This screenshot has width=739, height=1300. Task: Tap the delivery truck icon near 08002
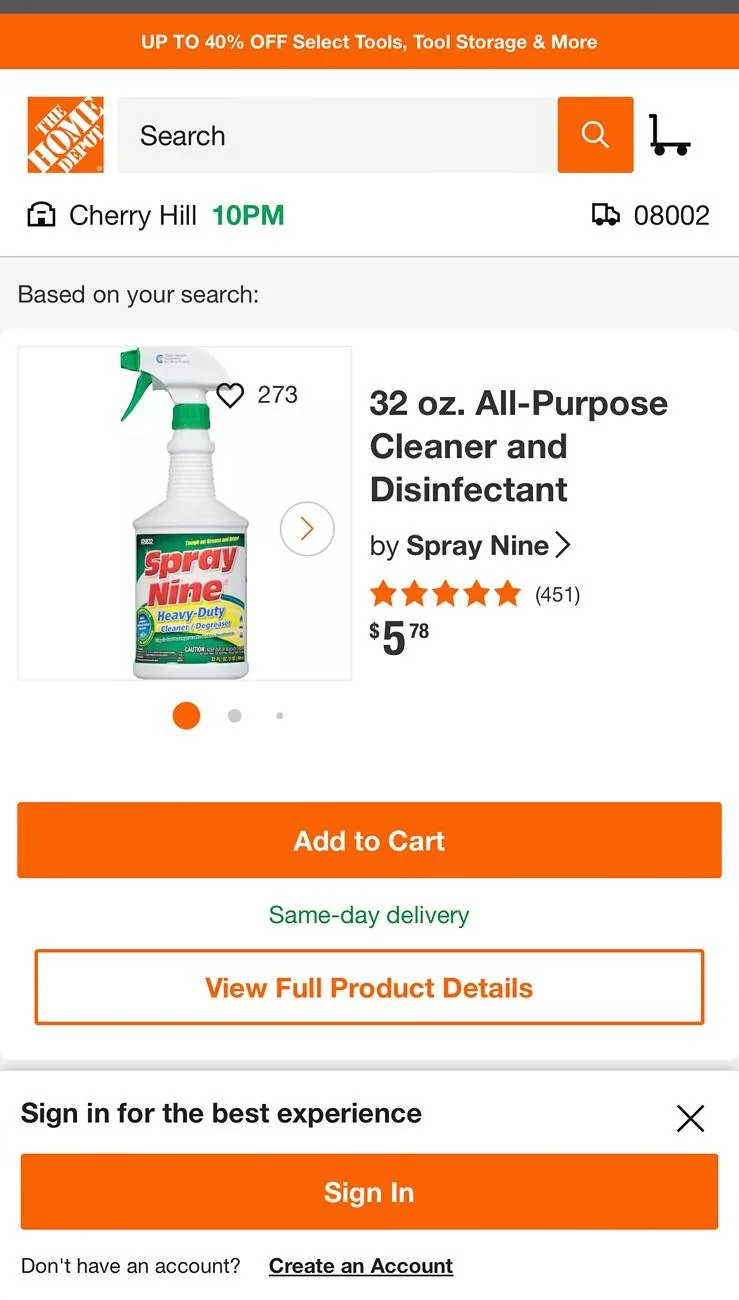click(x=606, y=215)
